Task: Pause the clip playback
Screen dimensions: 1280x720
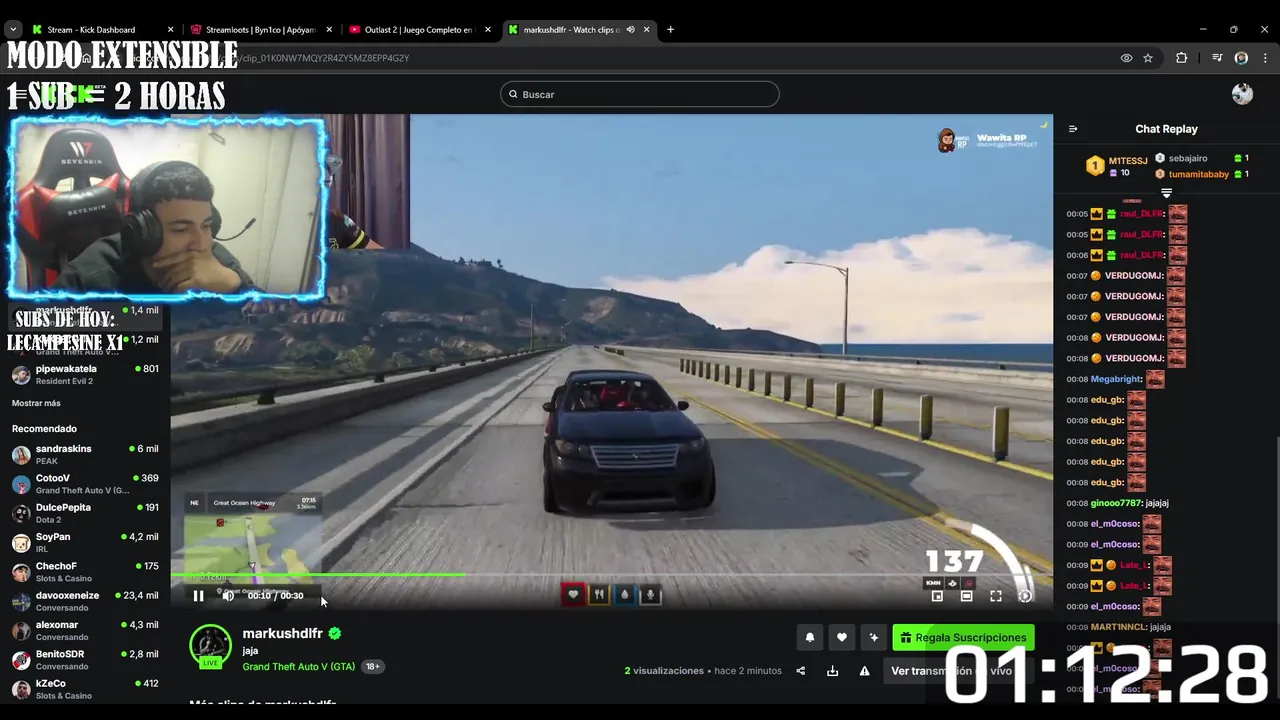Action: point(198,596)
